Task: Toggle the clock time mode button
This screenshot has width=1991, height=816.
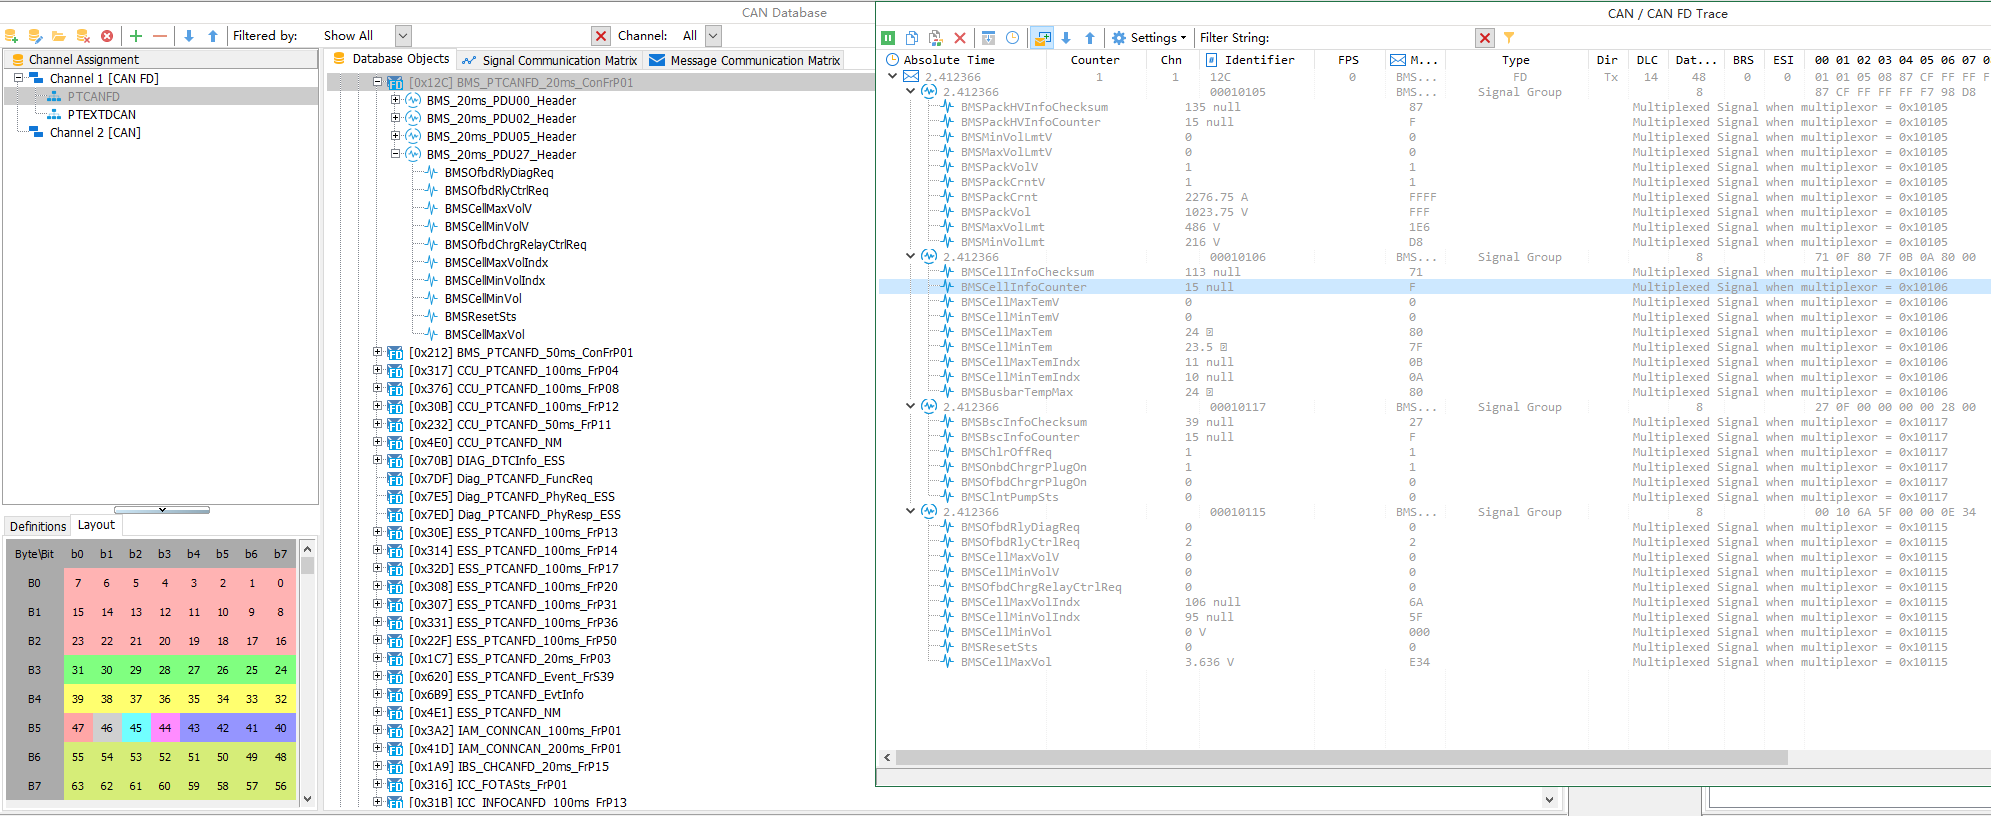Action: [1013, 38]
